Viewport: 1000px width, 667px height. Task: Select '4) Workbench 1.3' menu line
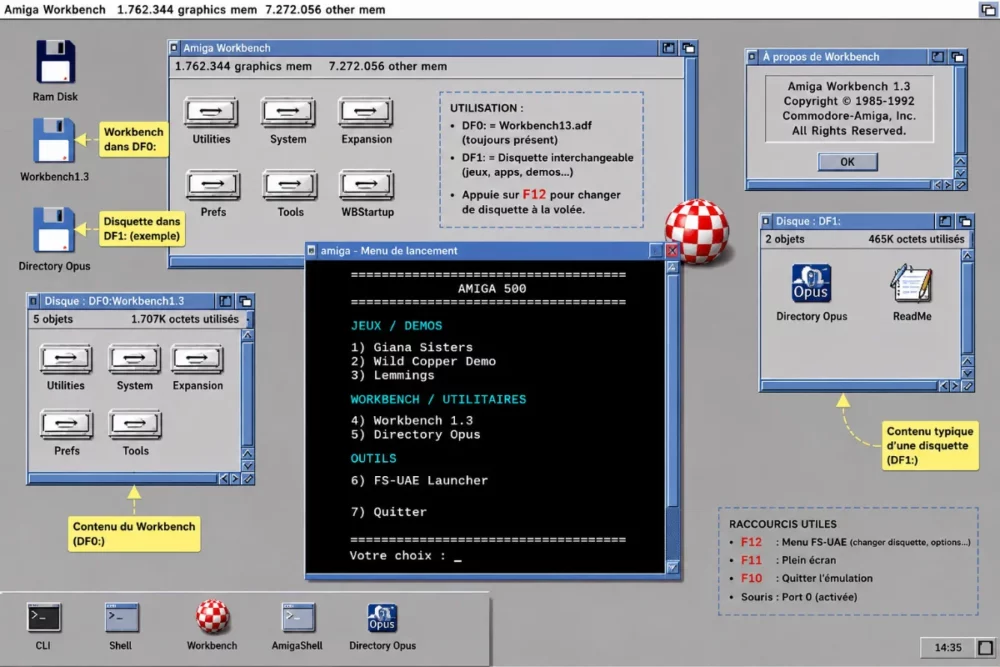click(x=411, y=420)
